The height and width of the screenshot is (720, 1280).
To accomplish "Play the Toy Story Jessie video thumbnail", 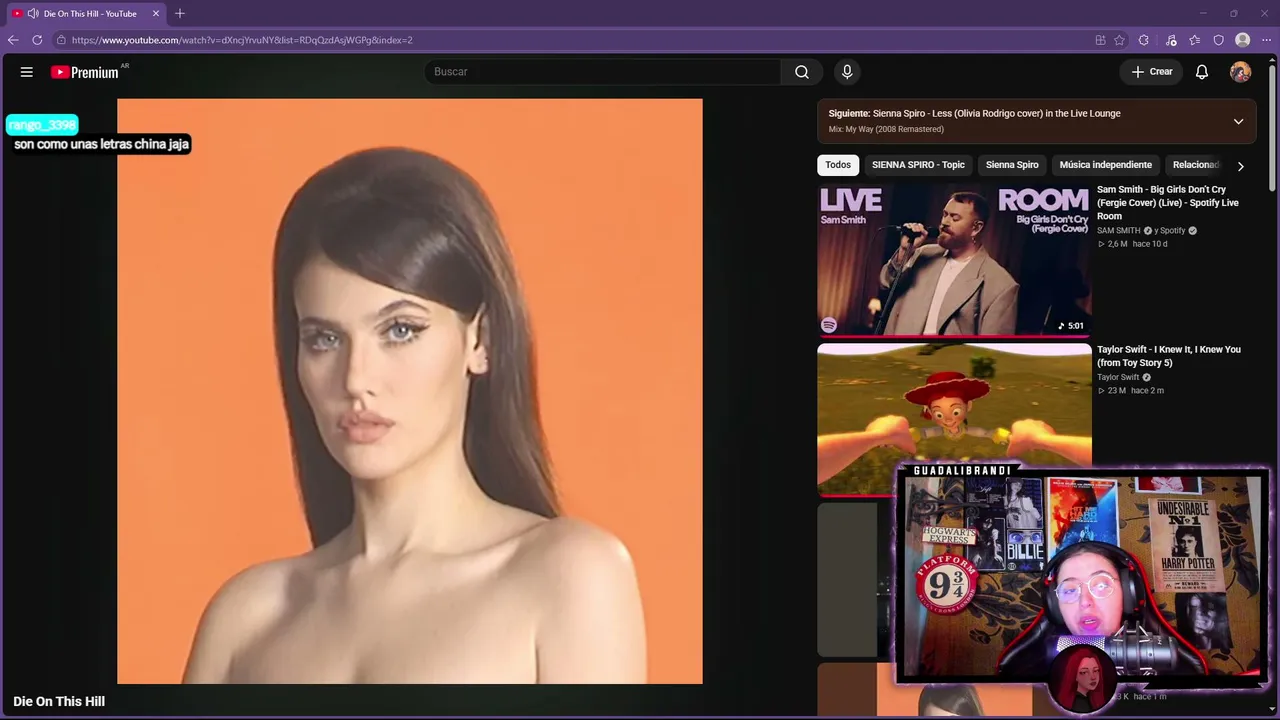I will click(x=954, y=419).
